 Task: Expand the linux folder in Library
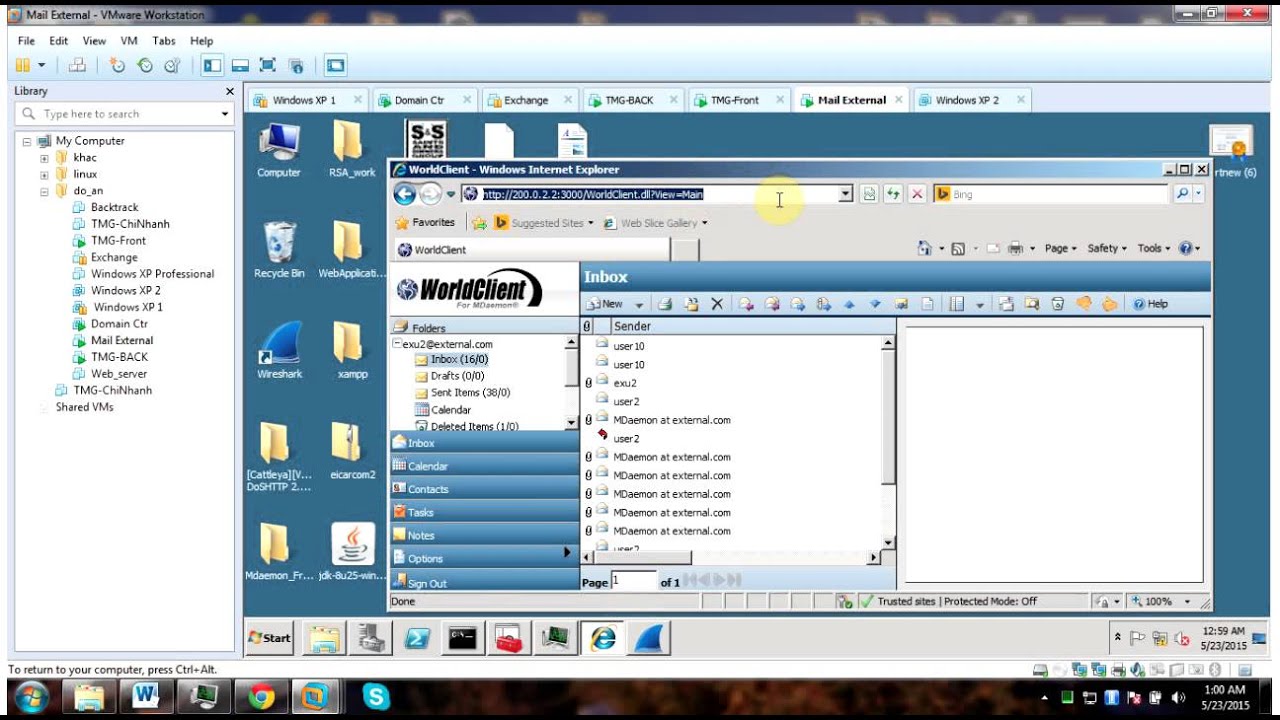(x=44, y=175)
